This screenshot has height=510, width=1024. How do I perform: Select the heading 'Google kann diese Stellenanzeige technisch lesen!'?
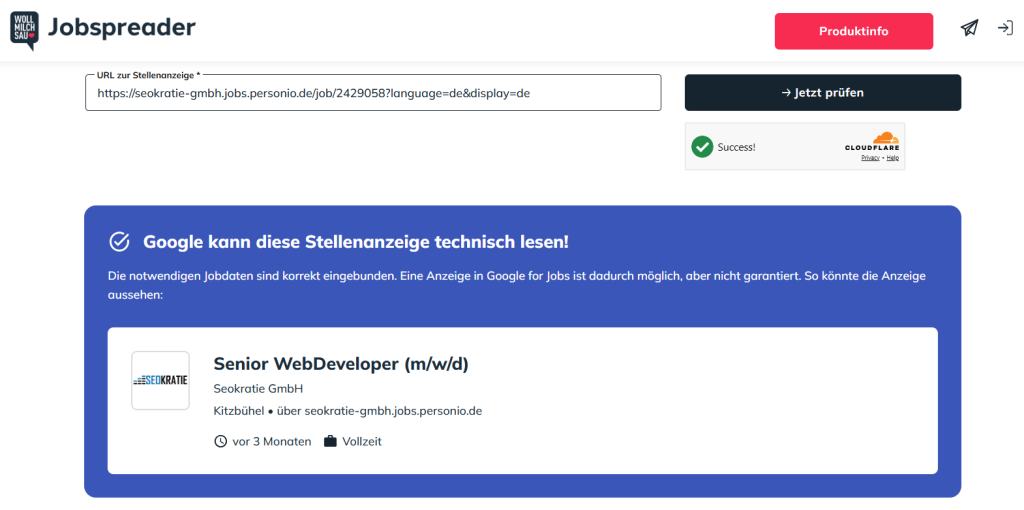[356, 242]
